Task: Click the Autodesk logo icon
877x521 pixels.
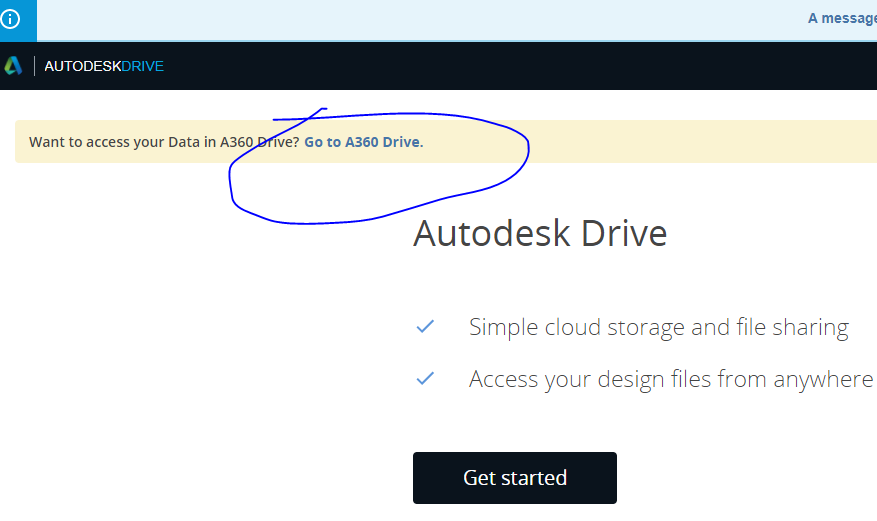Action: 13,66
